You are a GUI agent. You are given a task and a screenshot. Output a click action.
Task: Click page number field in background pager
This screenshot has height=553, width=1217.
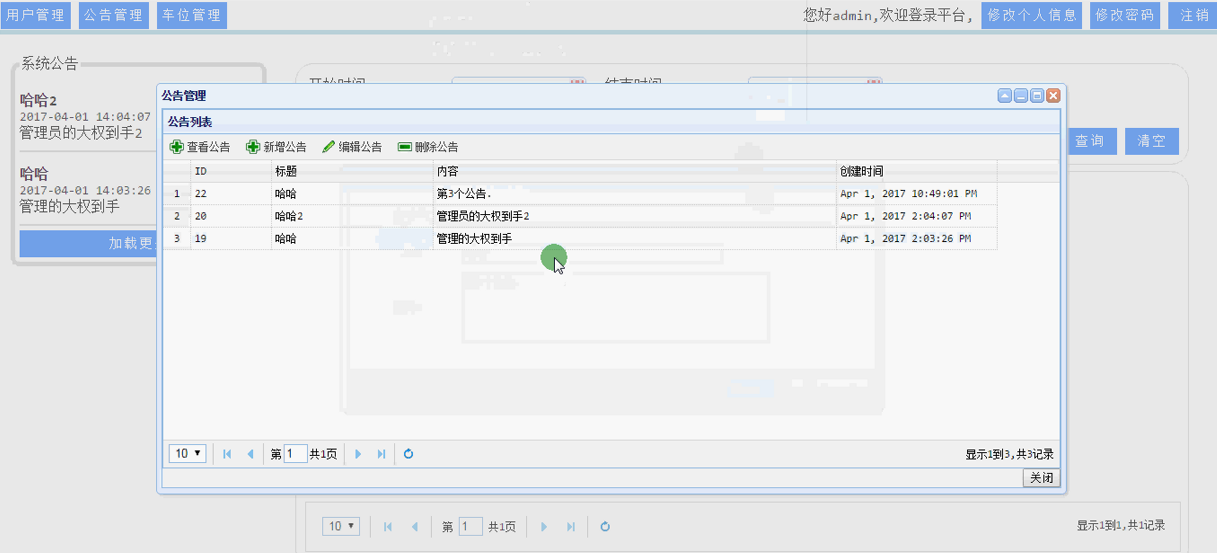point(471,526)
